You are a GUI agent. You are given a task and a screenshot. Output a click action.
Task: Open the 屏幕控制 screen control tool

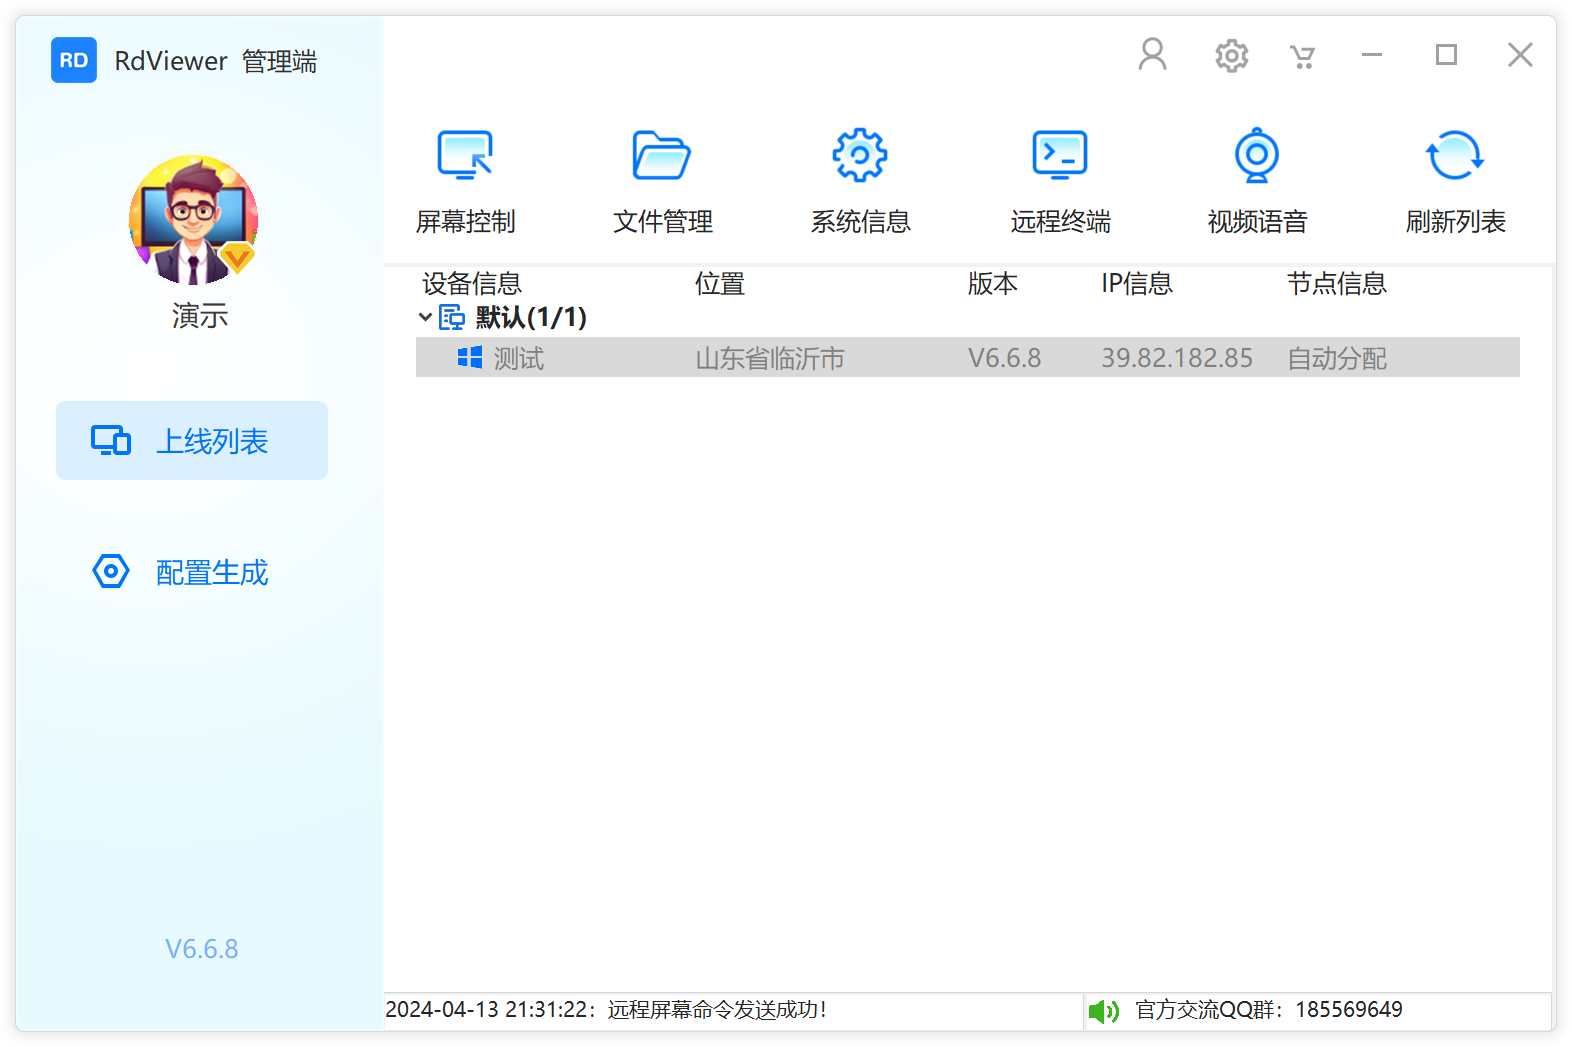tap(466, 181)
